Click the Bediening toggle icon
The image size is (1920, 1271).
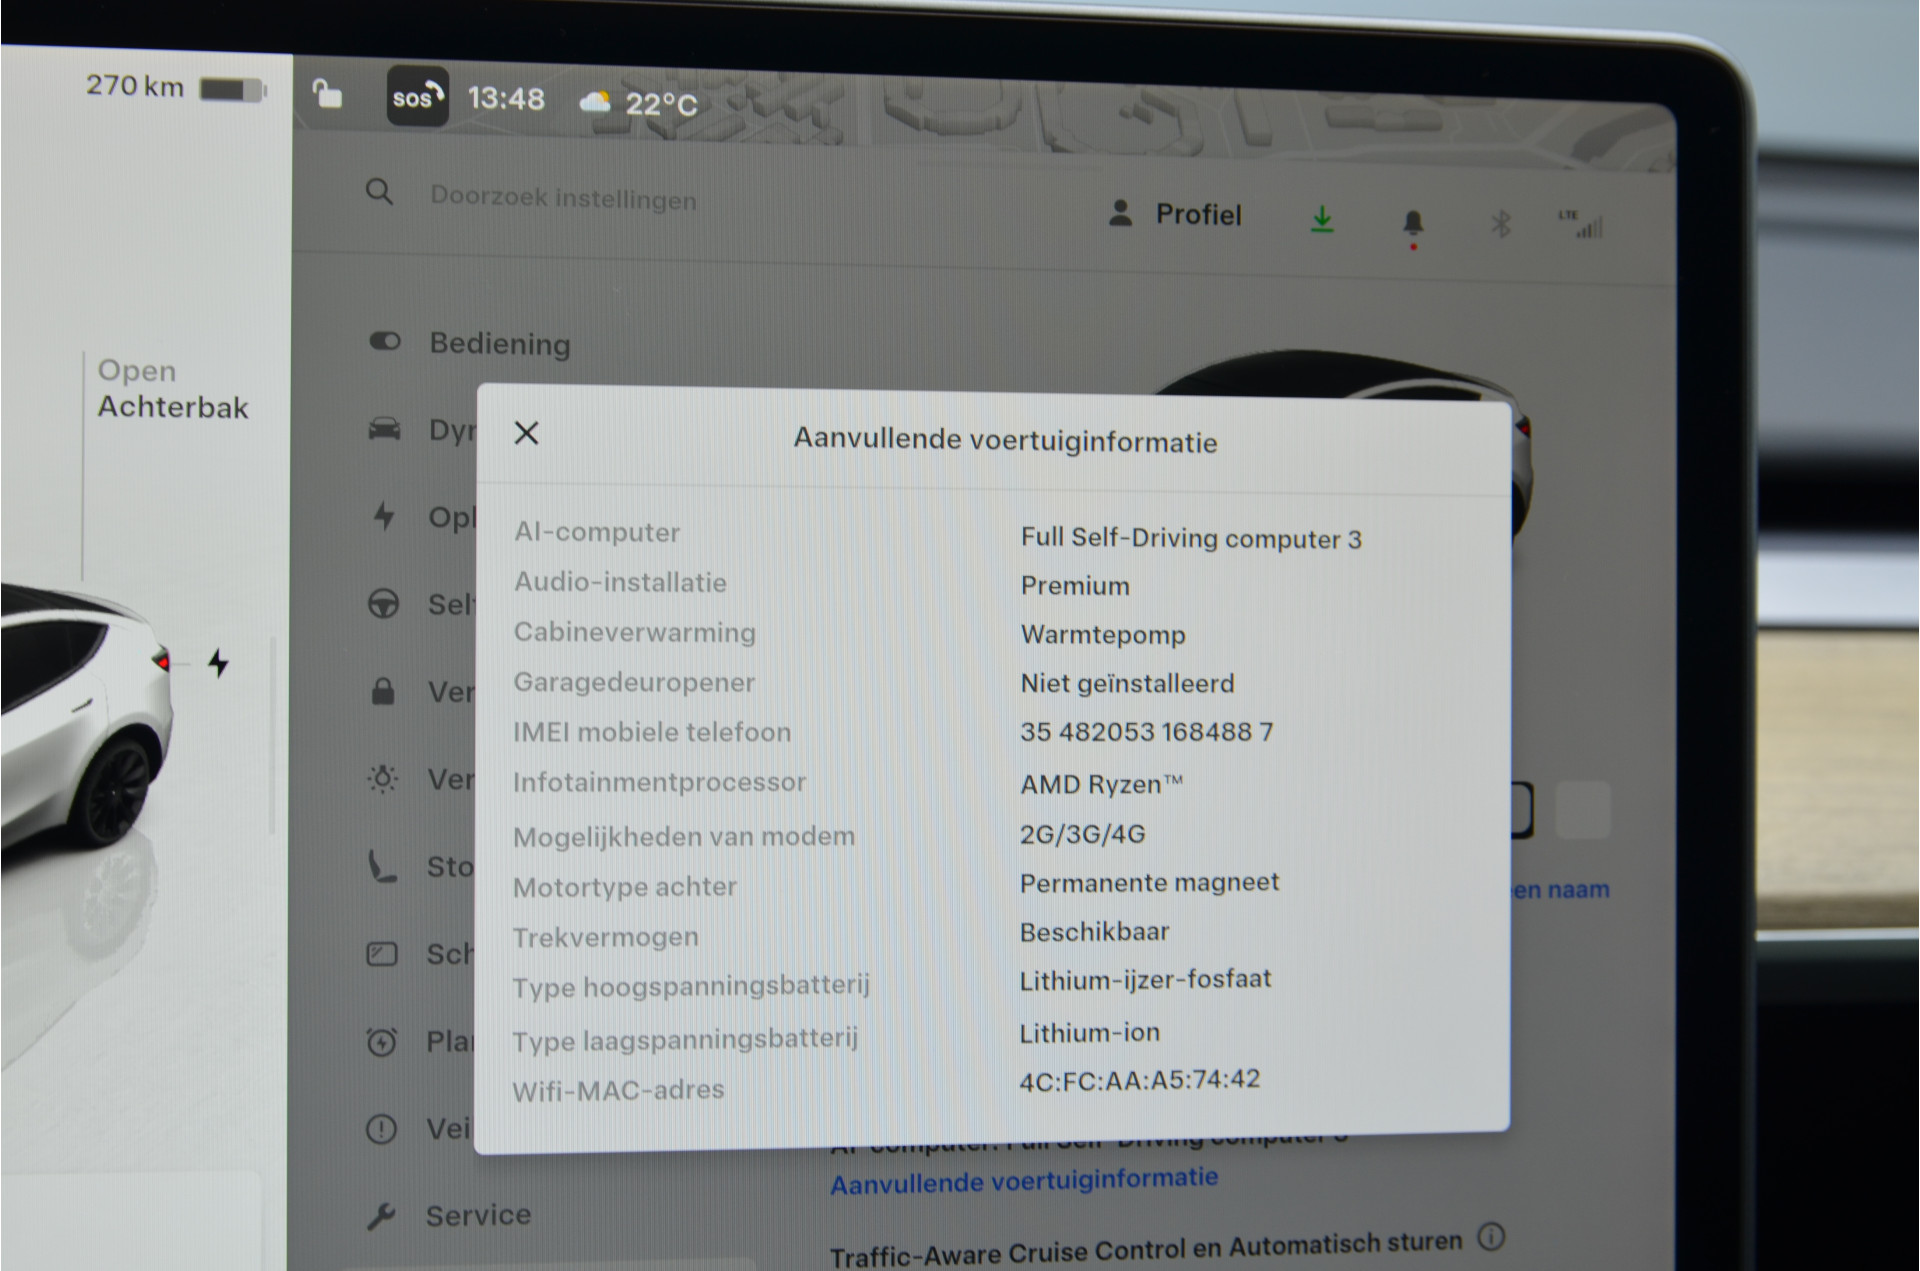click(x=385, y=341)
